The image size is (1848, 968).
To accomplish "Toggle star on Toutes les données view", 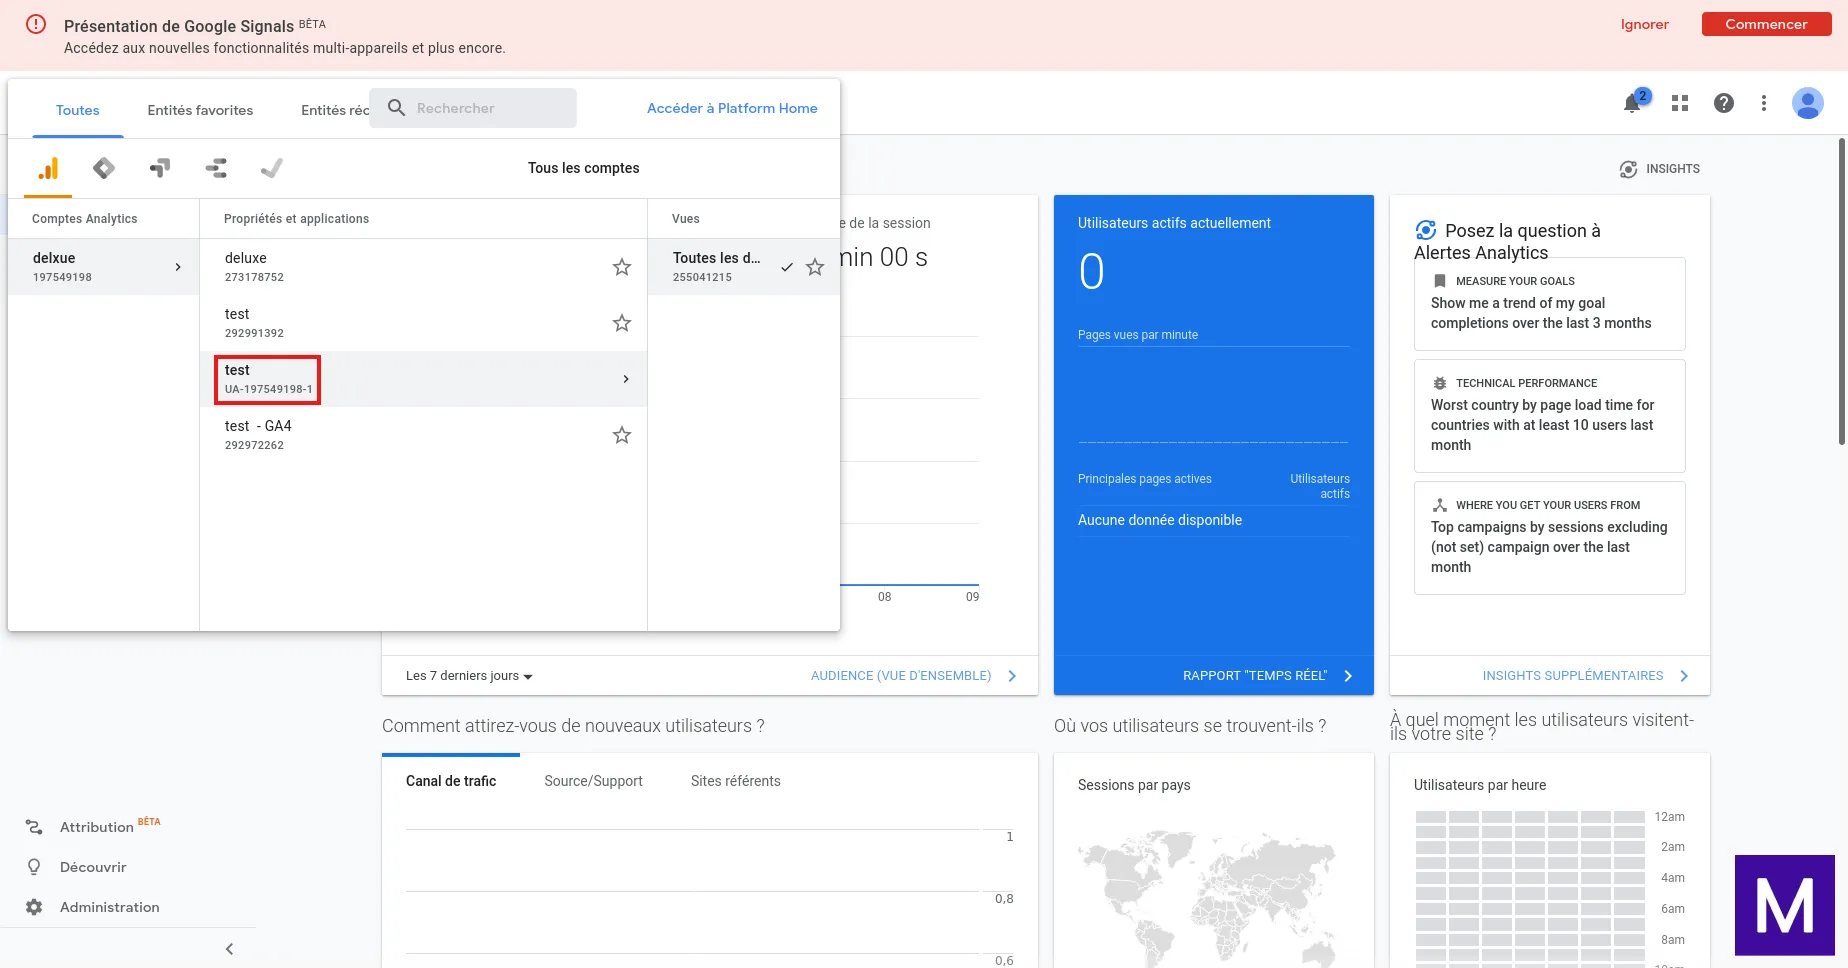I will [x=815, y=267].
